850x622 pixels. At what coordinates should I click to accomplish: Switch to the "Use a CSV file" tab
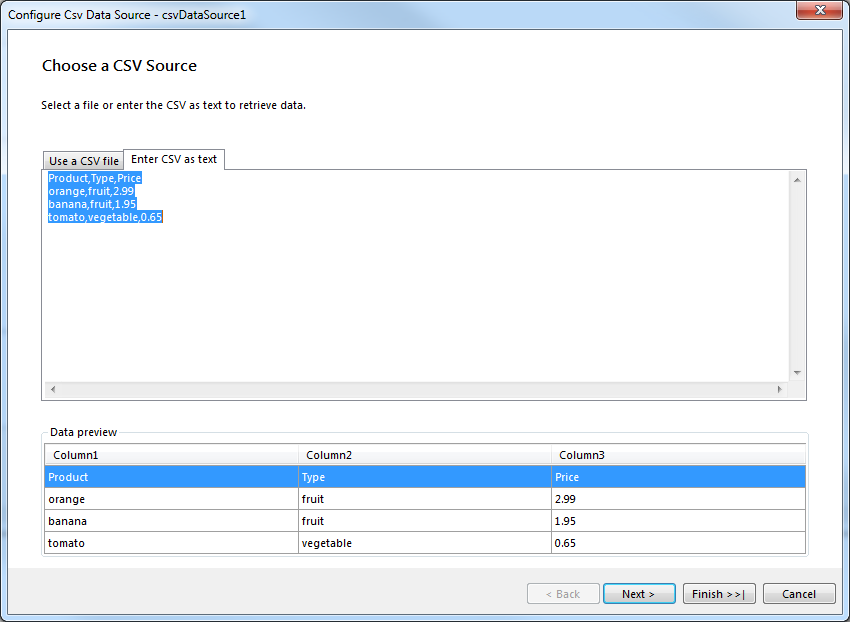83,160
